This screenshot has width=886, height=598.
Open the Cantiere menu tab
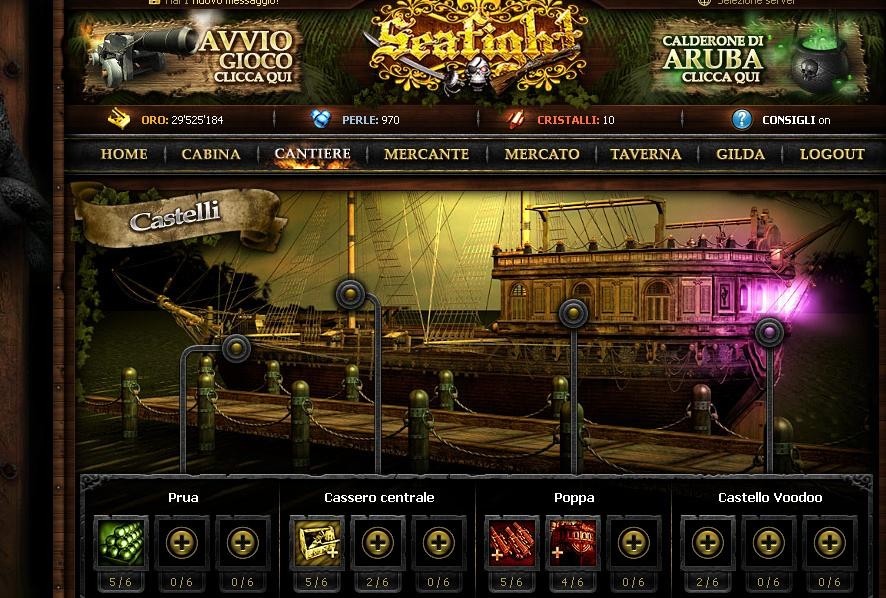click(x=312, y=154)
